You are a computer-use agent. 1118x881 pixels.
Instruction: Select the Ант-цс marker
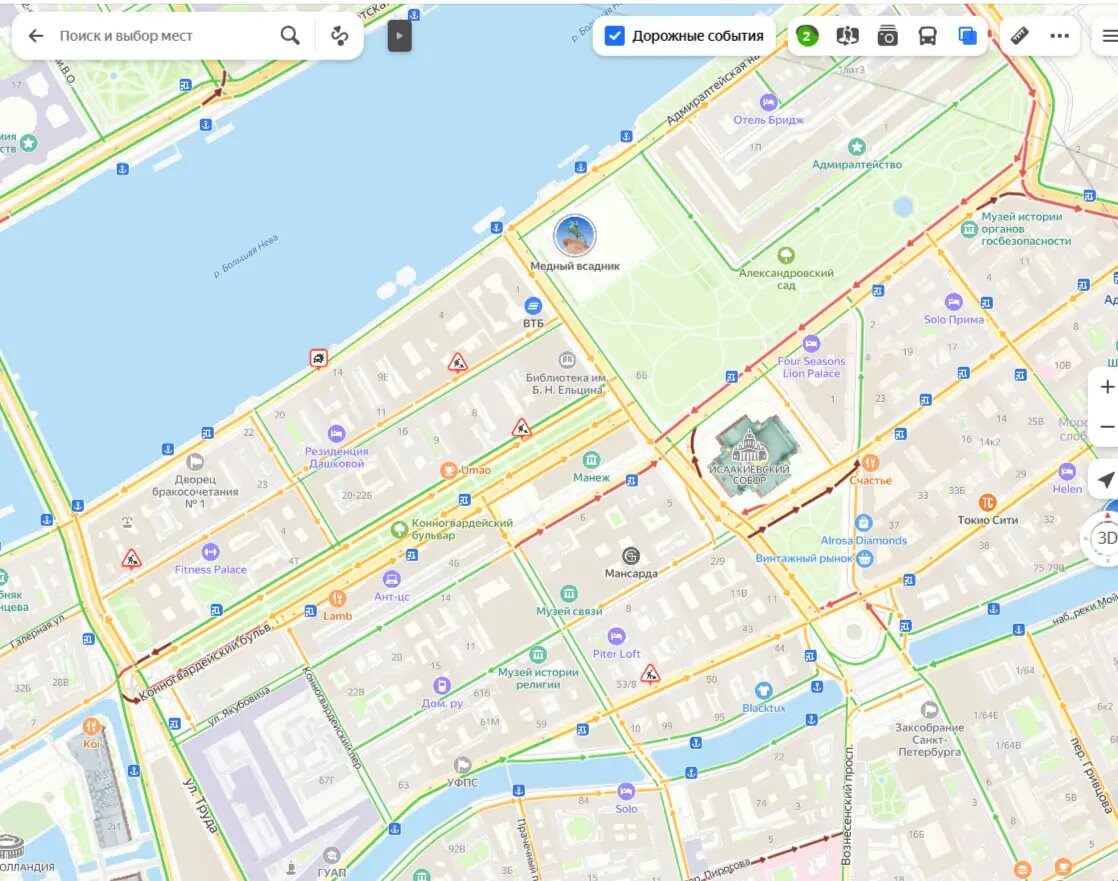pyautogui.click(x=391, y=579)
